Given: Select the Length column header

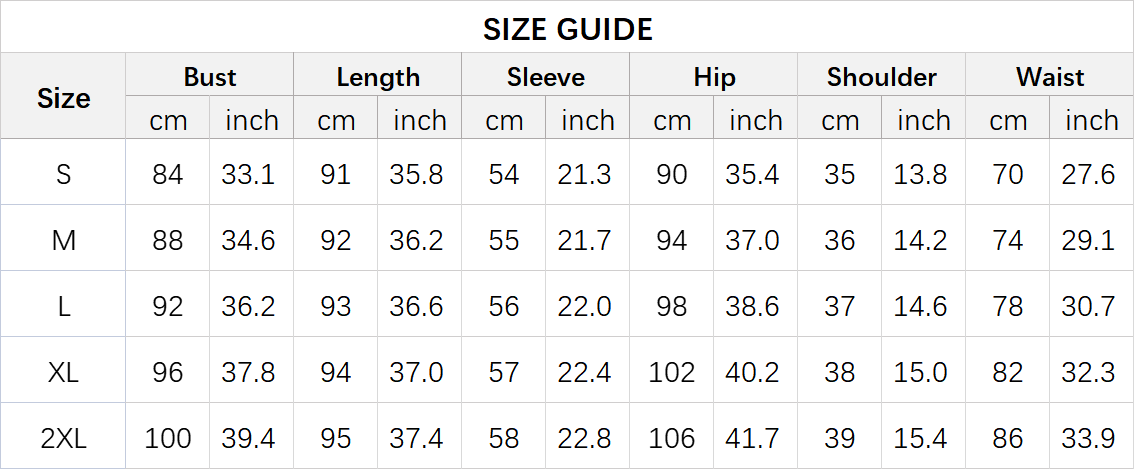Looking at the screenshot, I should tap(378, 77).
